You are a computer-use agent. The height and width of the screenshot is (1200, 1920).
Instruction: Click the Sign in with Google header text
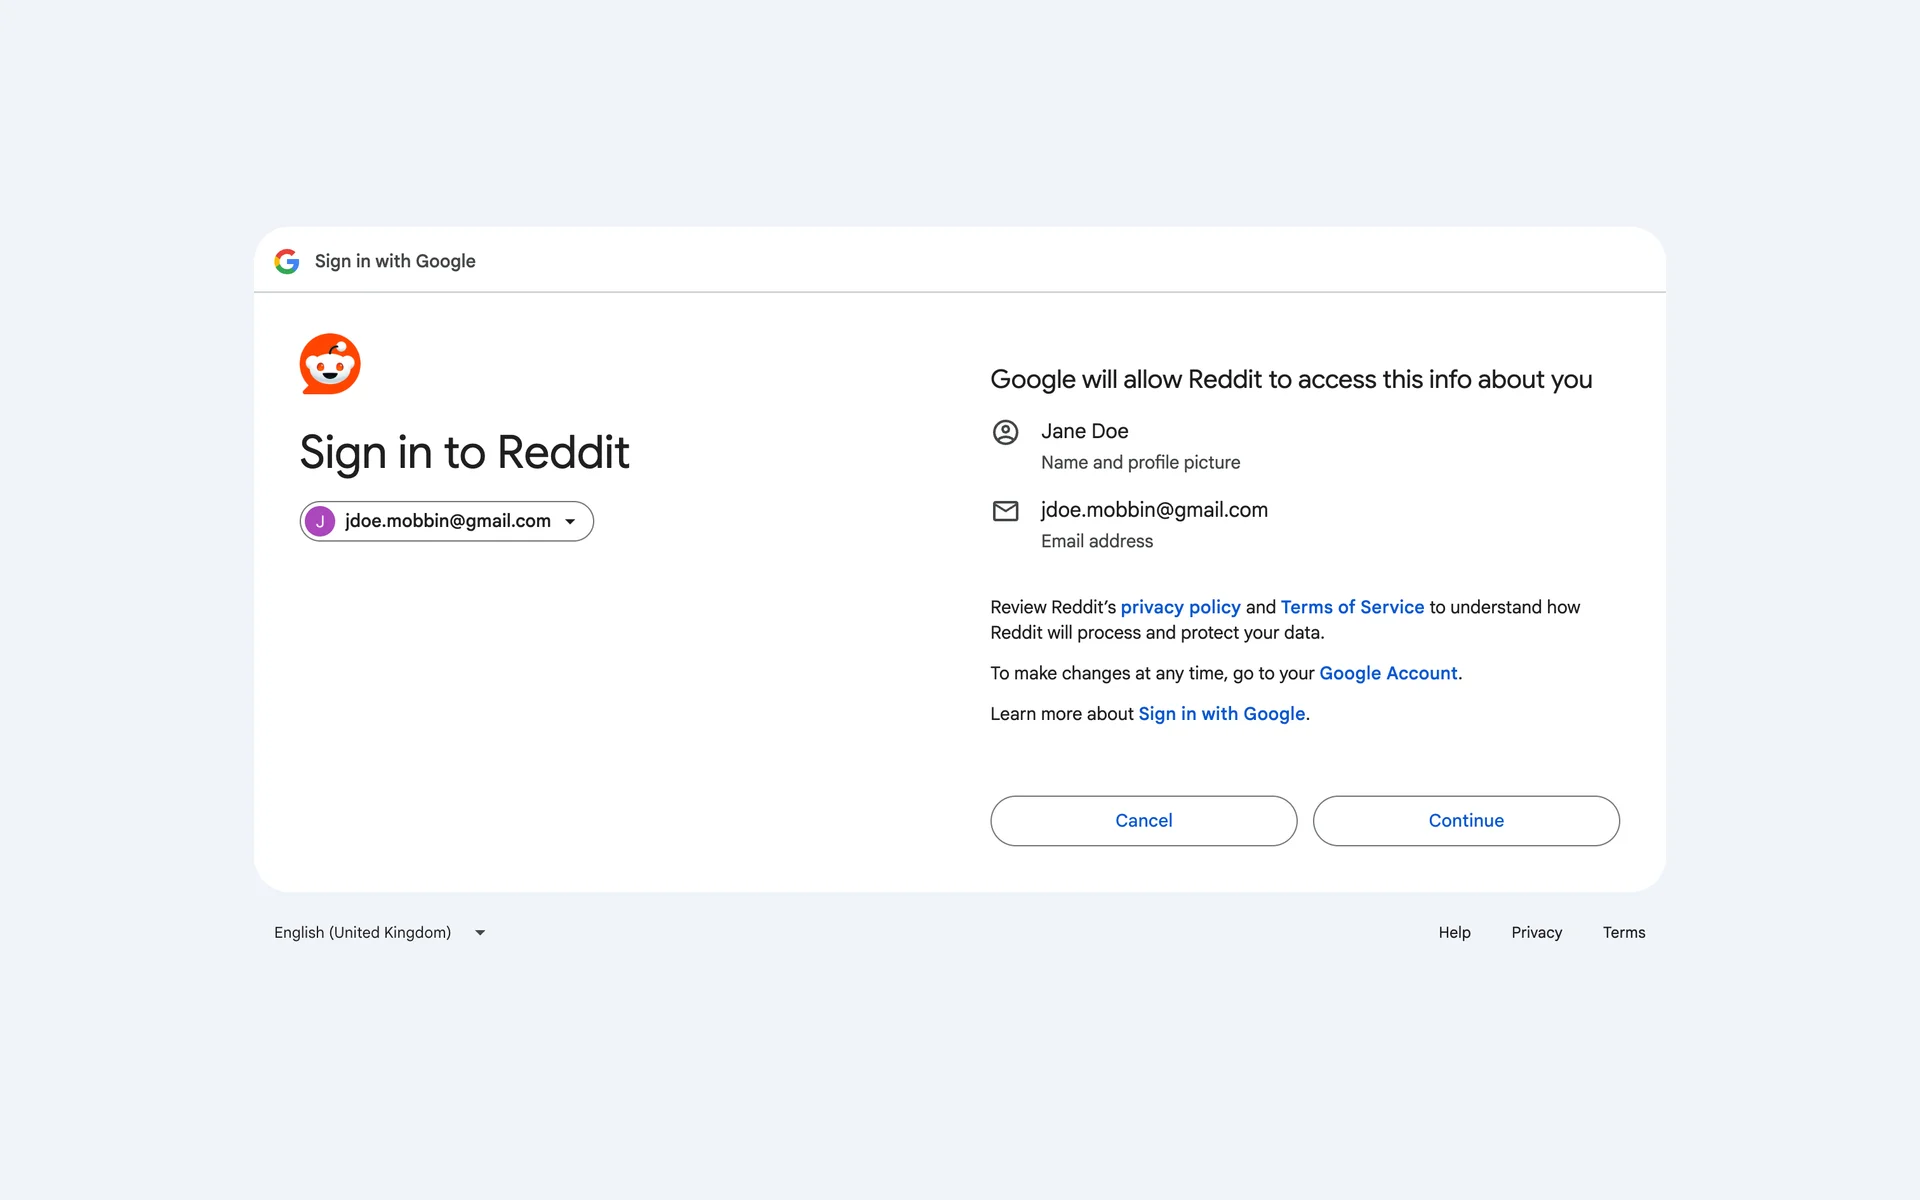(395, 261)
